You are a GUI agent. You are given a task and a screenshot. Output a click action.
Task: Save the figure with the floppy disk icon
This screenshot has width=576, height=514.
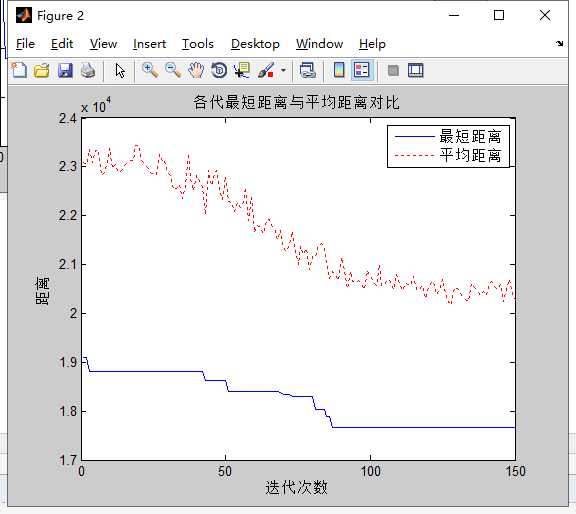(65, 70)
